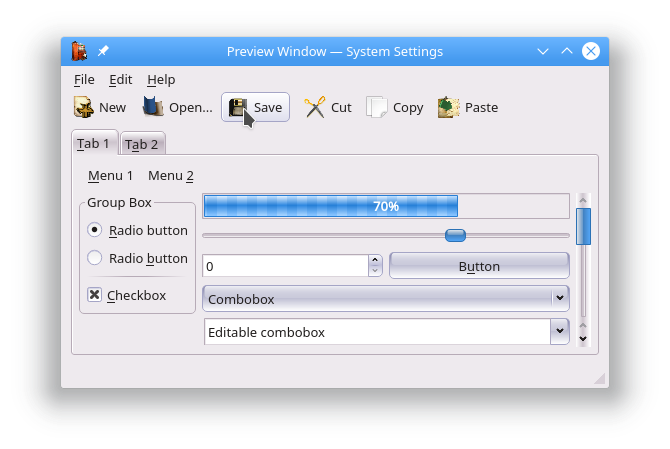Click inside the spinbox number field
Viewport: 670px width, 449px height.
pos(285,266)
